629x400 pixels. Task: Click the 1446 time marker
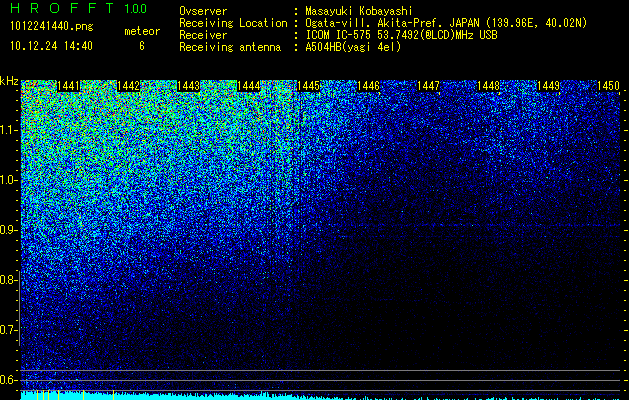click(368, 86)
